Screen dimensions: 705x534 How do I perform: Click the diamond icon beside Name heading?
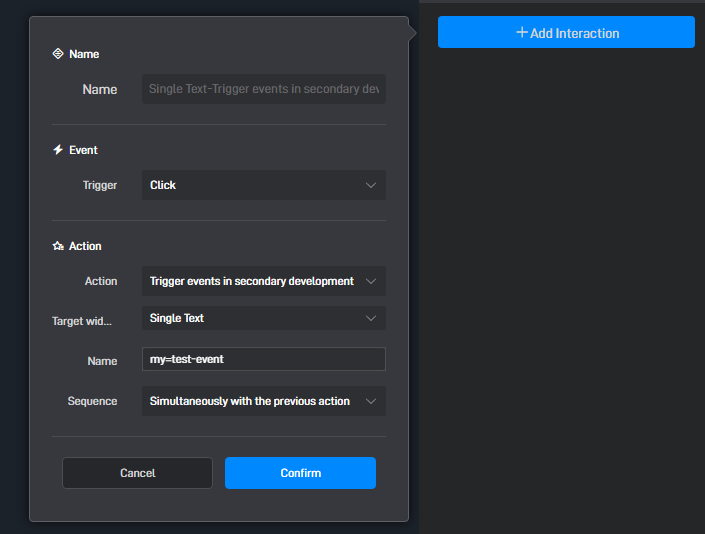click(58, 54)
